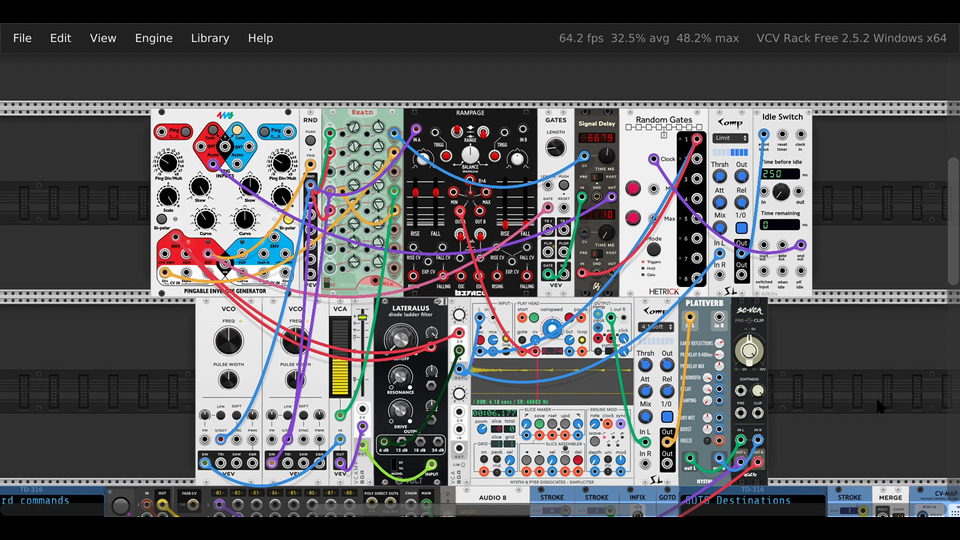Open the View menu
This screenshot has width=960, height=540.
103,38
